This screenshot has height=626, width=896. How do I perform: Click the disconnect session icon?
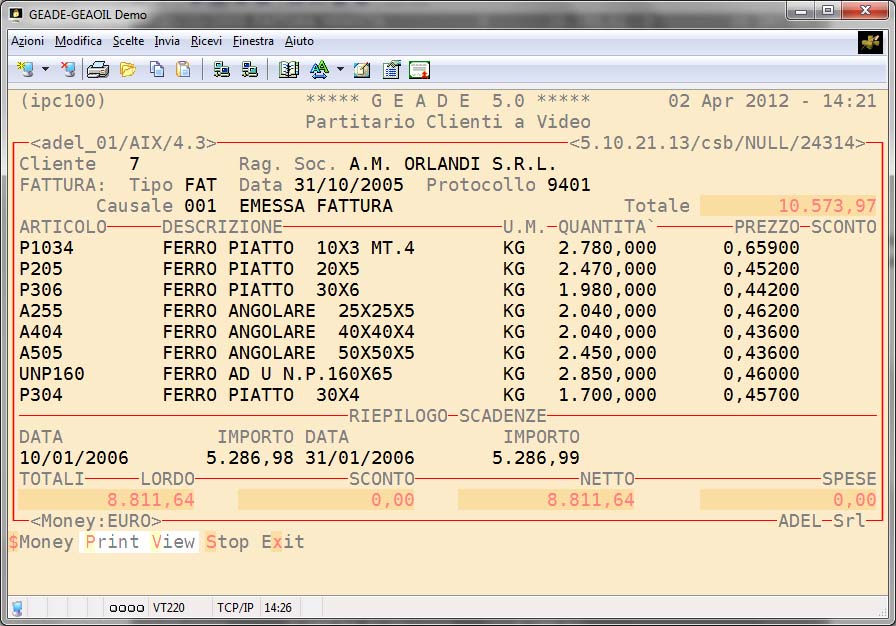click(67, 70)
